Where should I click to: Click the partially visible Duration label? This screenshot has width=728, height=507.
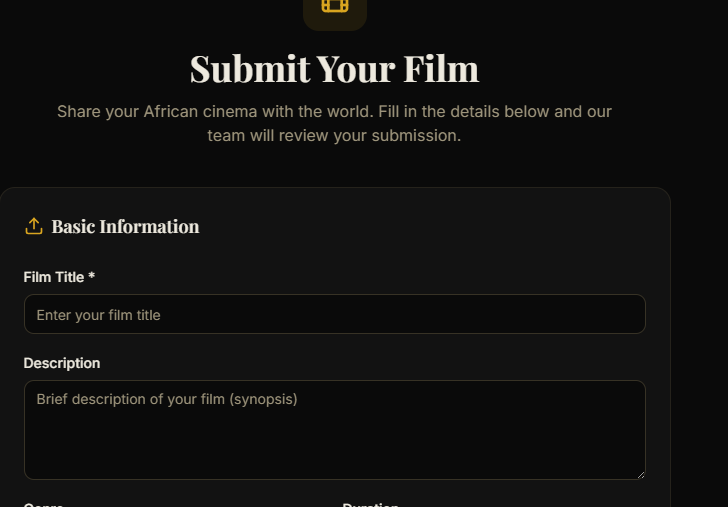(371, 504)
